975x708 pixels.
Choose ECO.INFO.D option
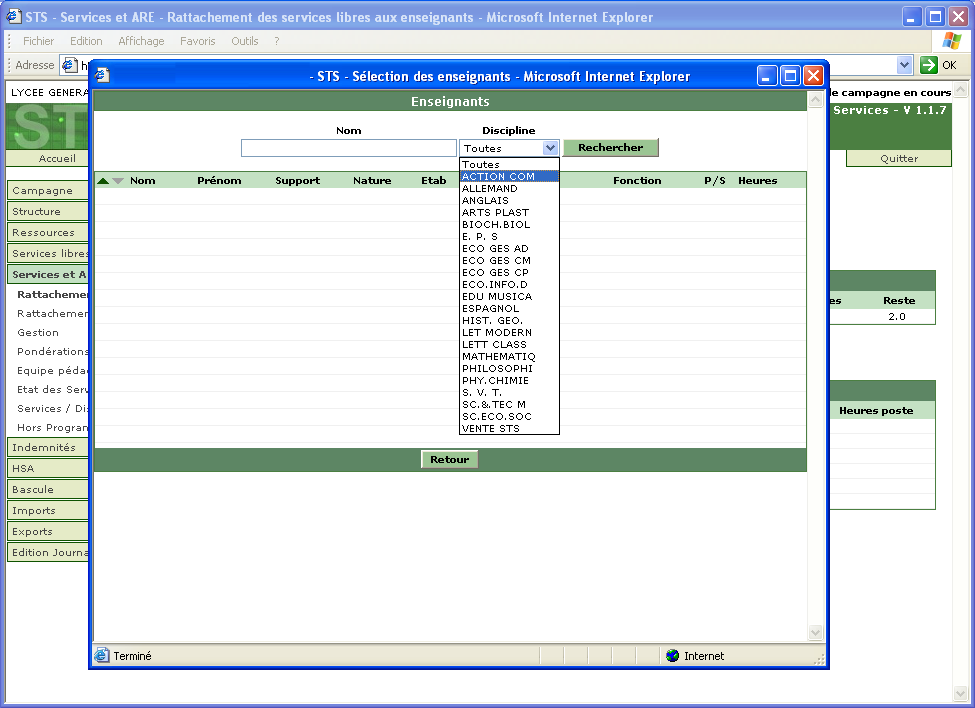point(509,285)
